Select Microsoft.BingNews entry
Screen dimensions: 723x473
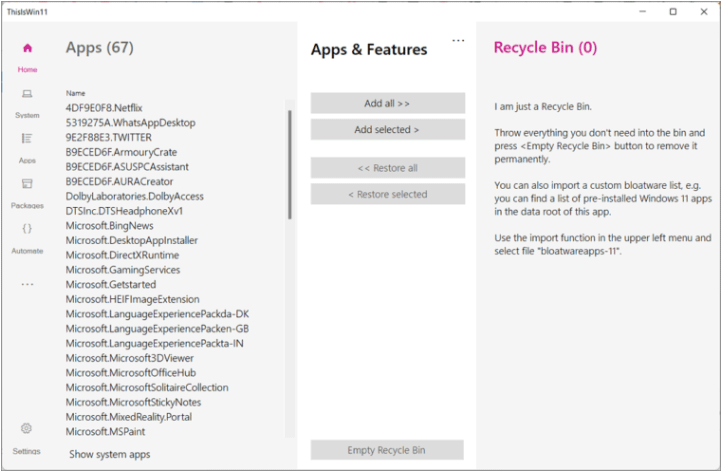click(110, 226)
